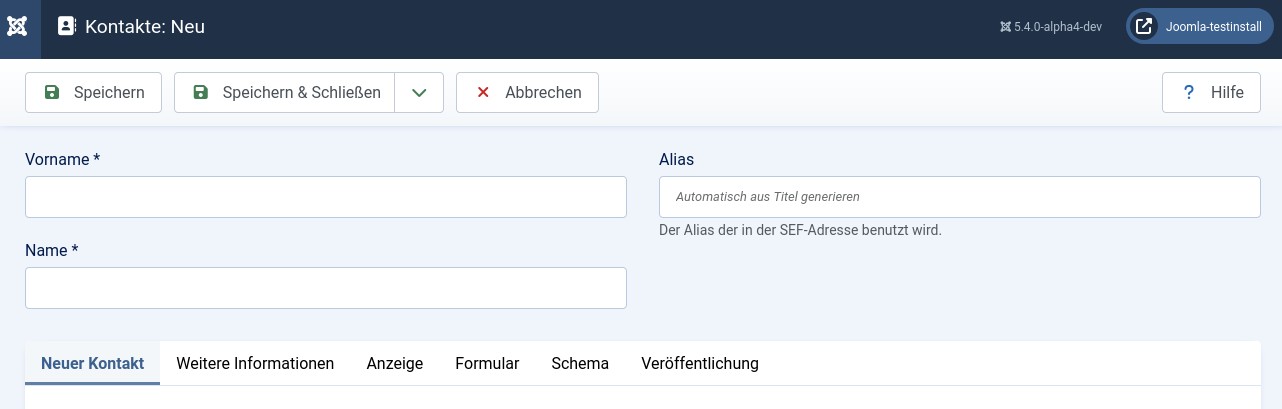The image size is (1282, 409).
Task: Click the Joomla version 5.4.0-alpha4-dev indicator
Action: coord(1050,27)
